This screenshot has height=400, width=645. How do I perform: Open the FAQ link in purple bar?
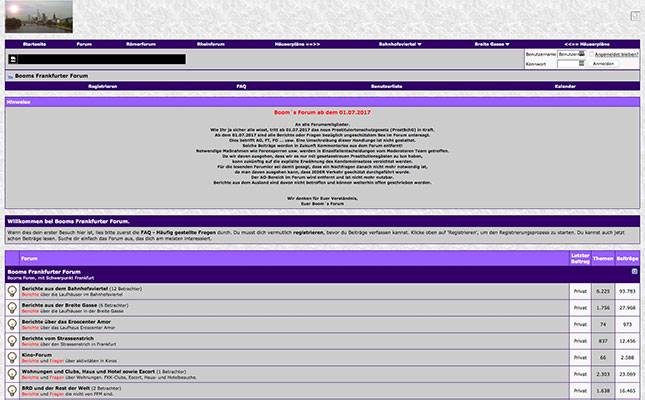pos(241,86)
